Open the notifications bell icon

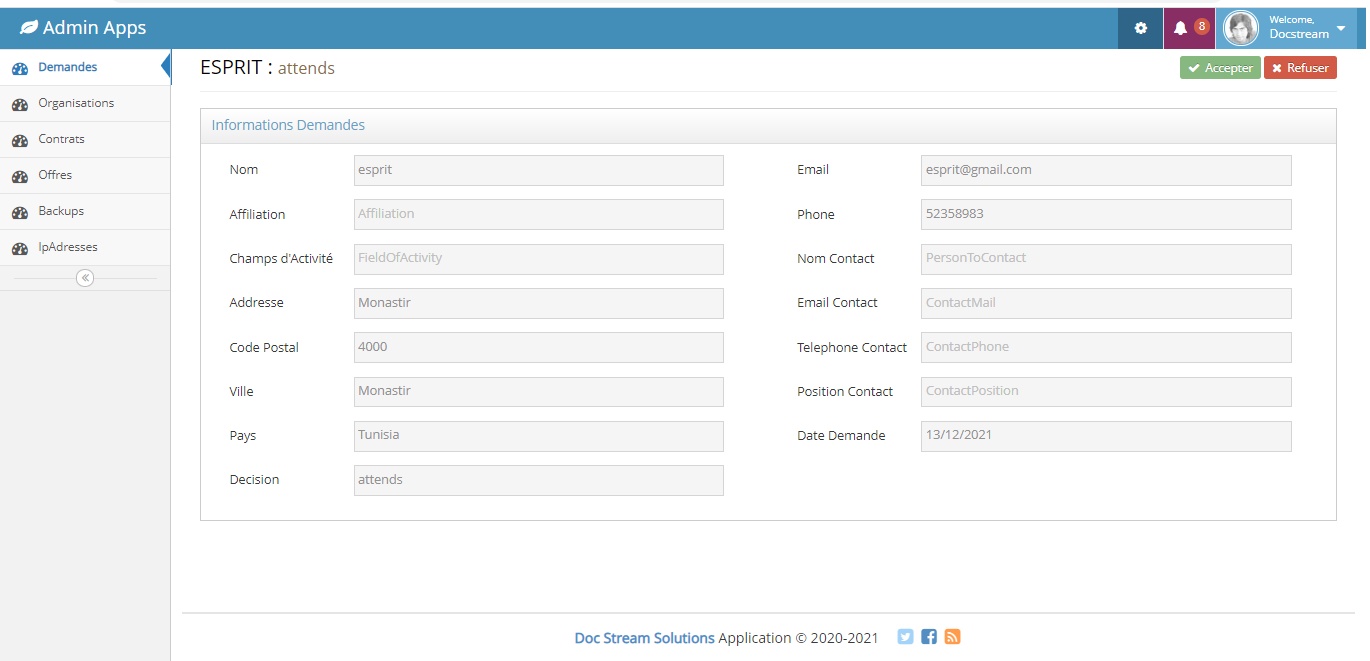[x=1180, y=28]
